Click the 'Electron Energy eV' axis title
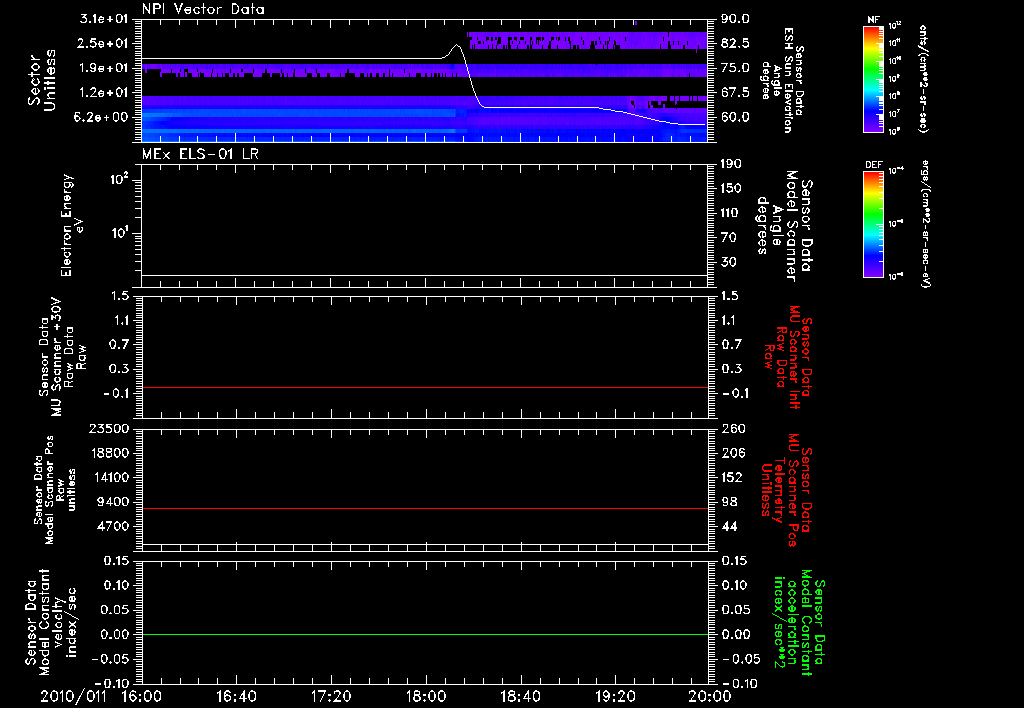Image resolution: width=1024 pixels, height=708 pixels. click(72, 225)
